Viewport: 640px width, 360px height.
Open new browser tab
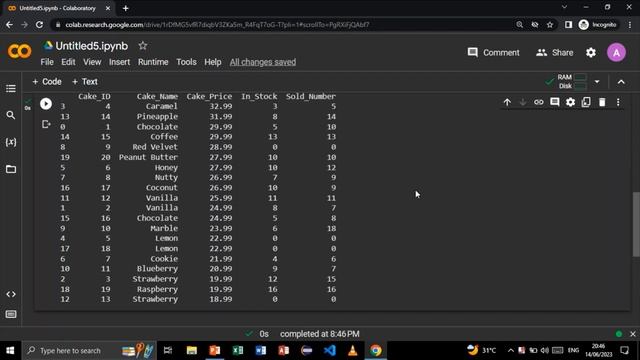125,8
